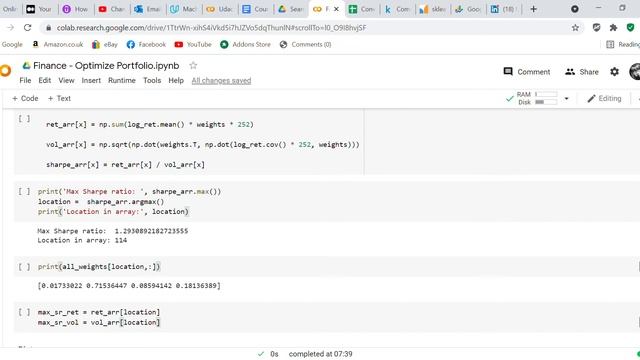This screenshot has height=360, width=640.
Task: Open the File menu
Action: click(x=25, y=80)
